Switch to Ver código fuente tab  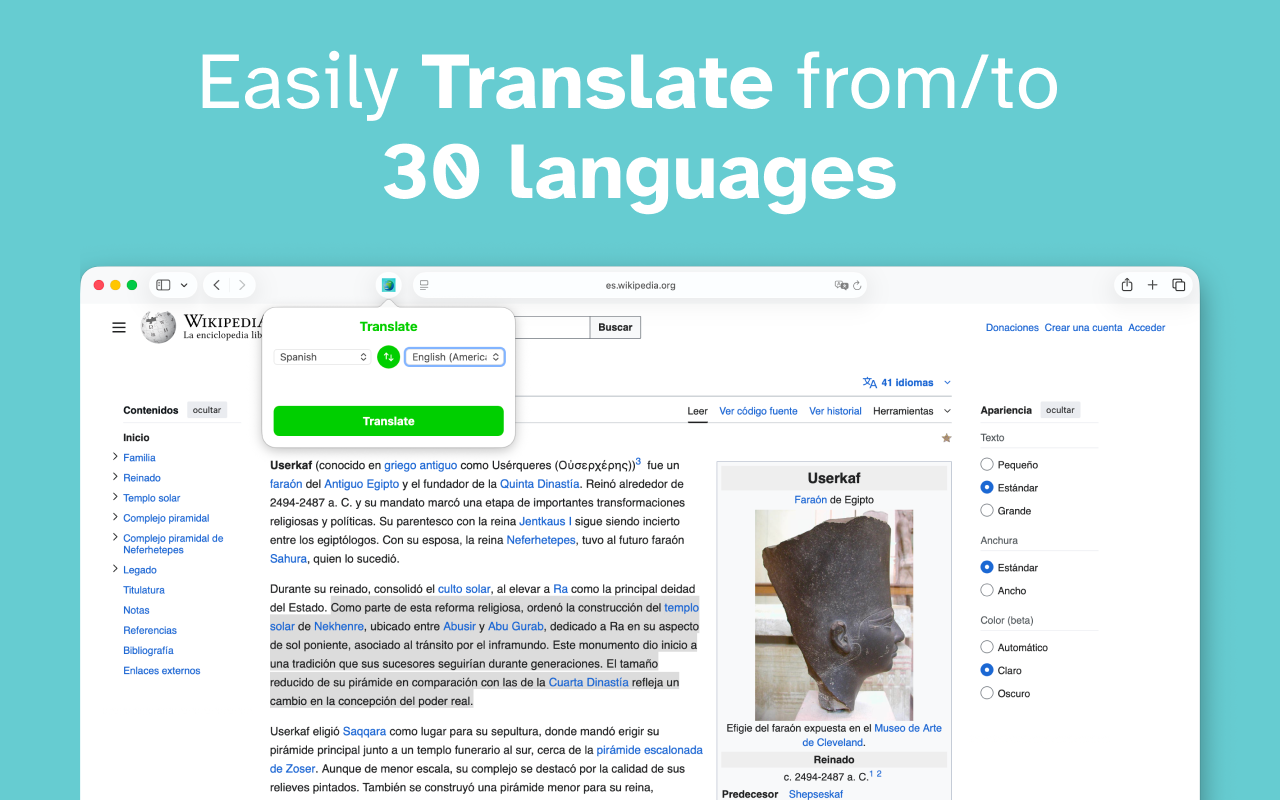click(758, 411)
